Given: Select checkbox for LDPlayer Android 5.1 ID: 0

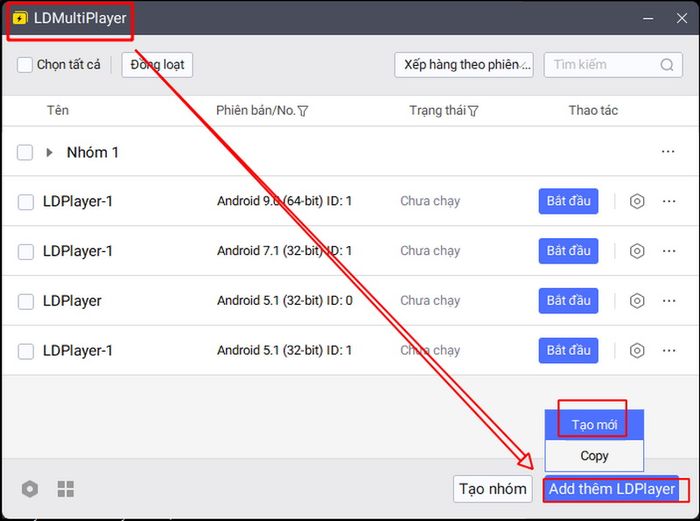Looking at the screenshot, I should point(25,301).
